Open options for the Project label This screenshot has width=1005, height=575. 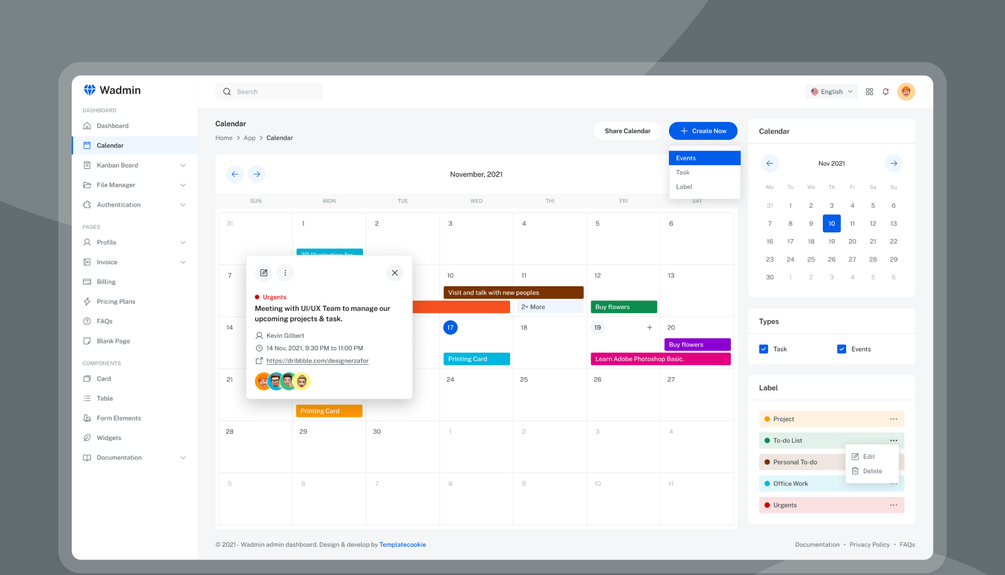[893, 419]
